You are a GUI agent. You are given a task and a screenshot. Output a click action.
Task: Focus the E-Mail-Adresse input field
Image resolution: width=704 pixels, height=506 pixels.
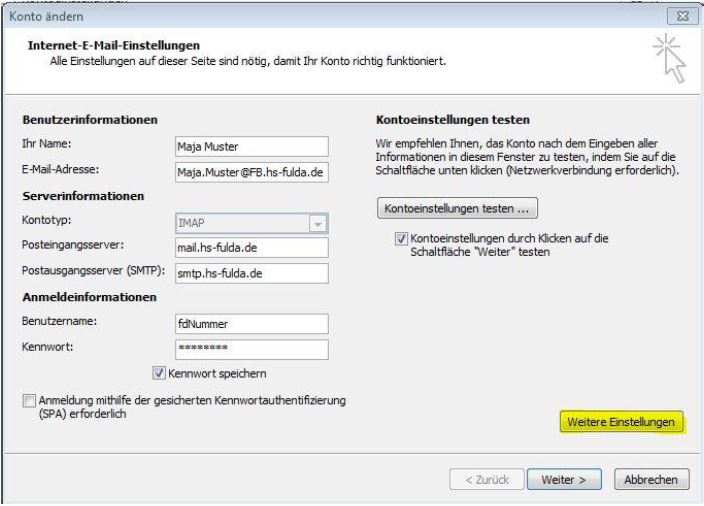click(246, 171)
